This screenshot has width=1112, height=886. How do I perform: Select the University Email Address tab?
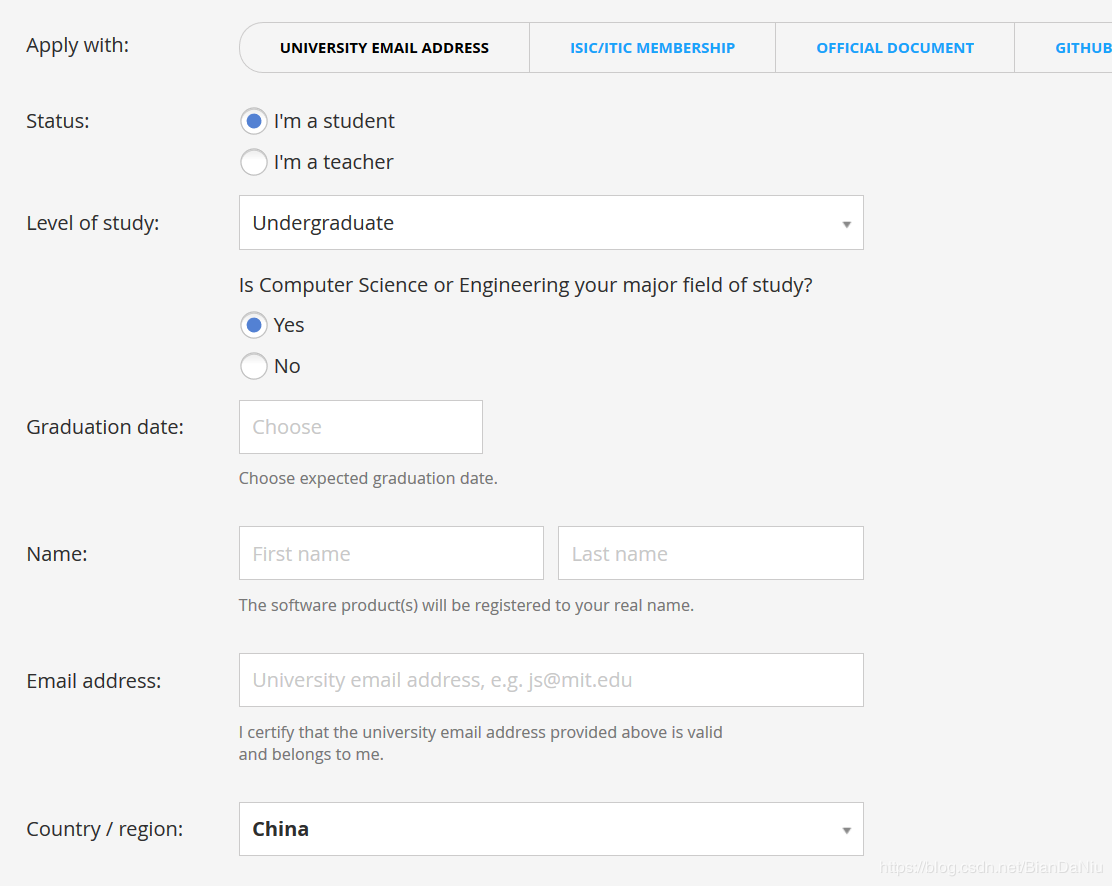click(x=384, y=48)
